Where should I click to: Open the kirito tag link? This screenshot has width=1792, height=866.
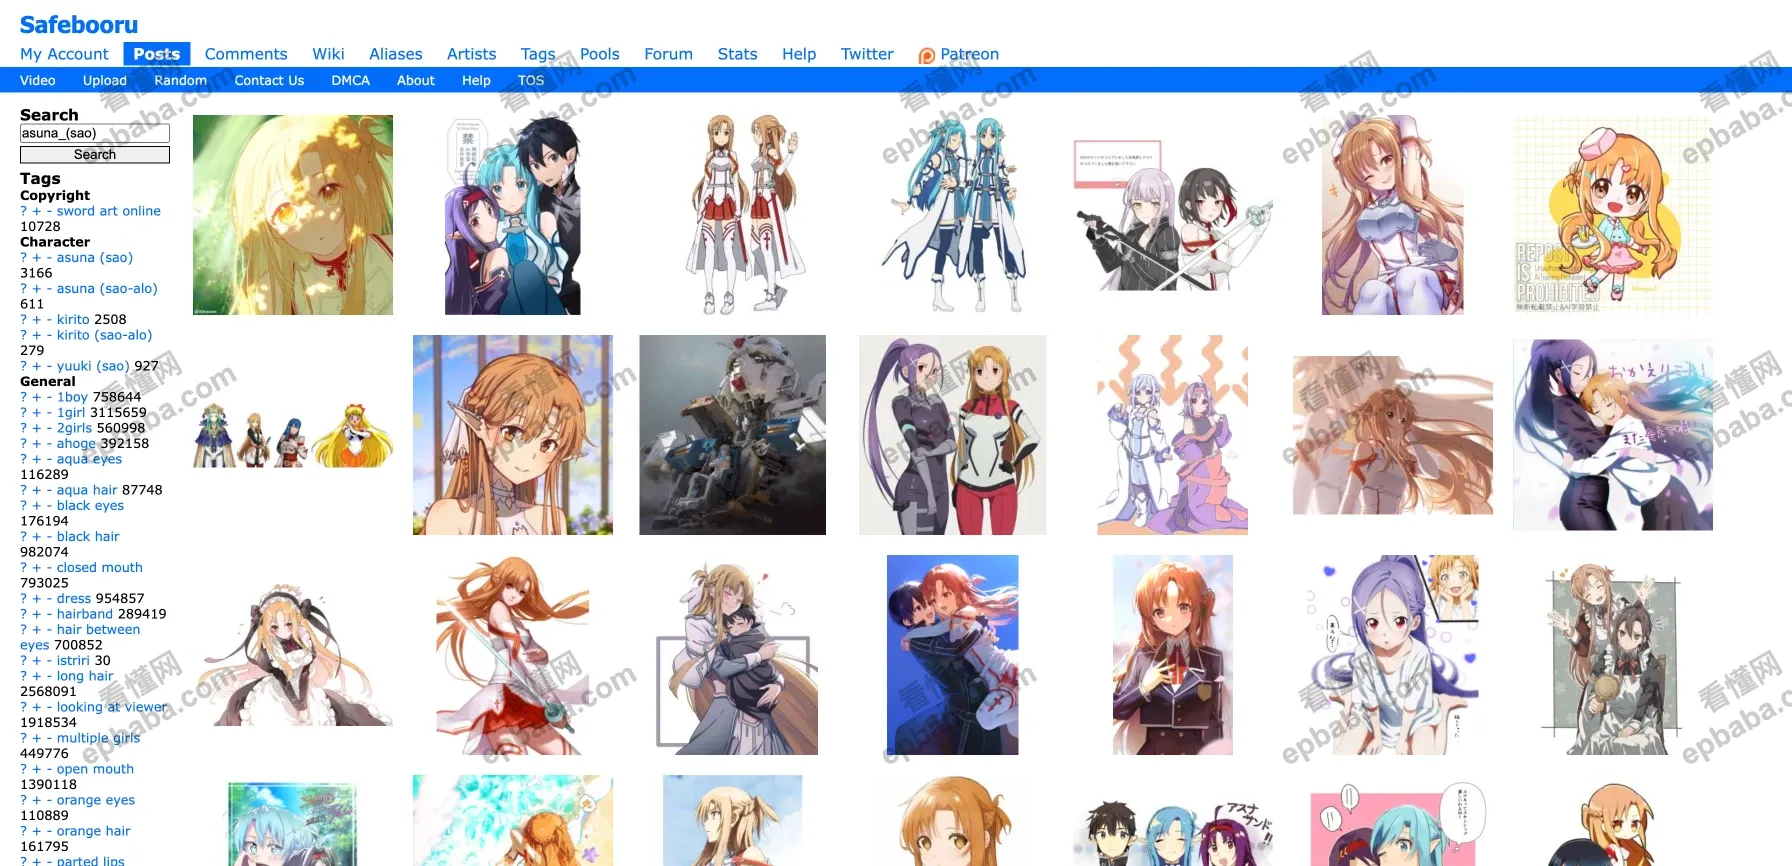pos(73,319)
